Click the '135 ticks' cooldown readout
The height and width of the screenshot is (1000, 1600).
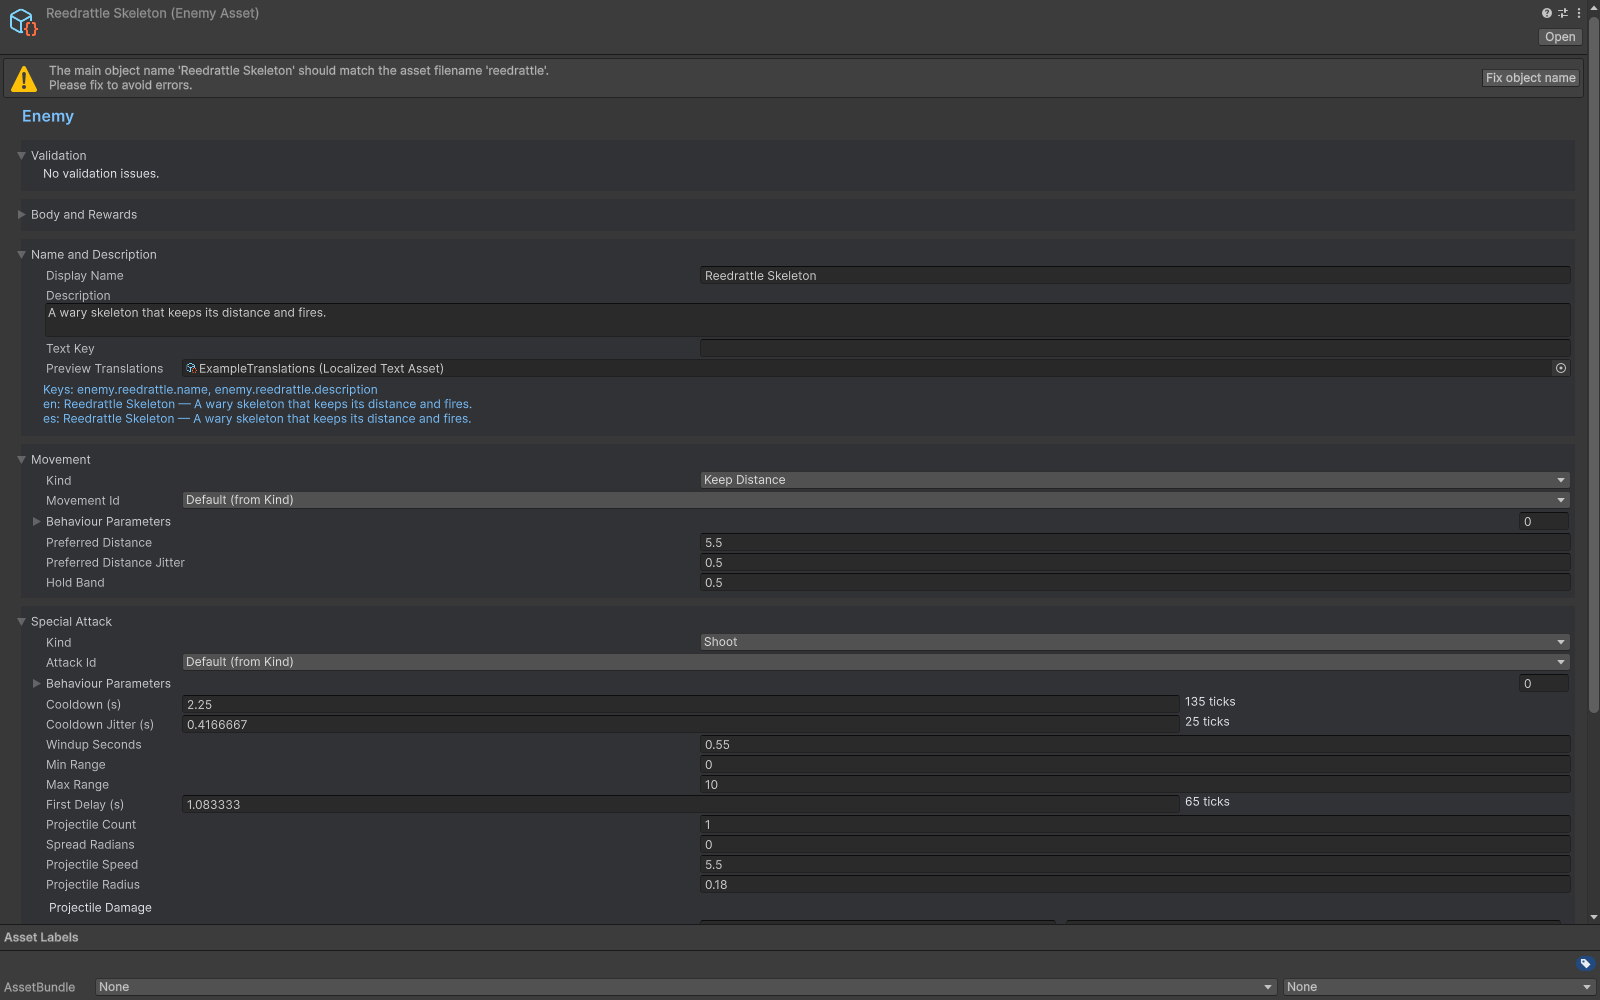coord(1210,702)
